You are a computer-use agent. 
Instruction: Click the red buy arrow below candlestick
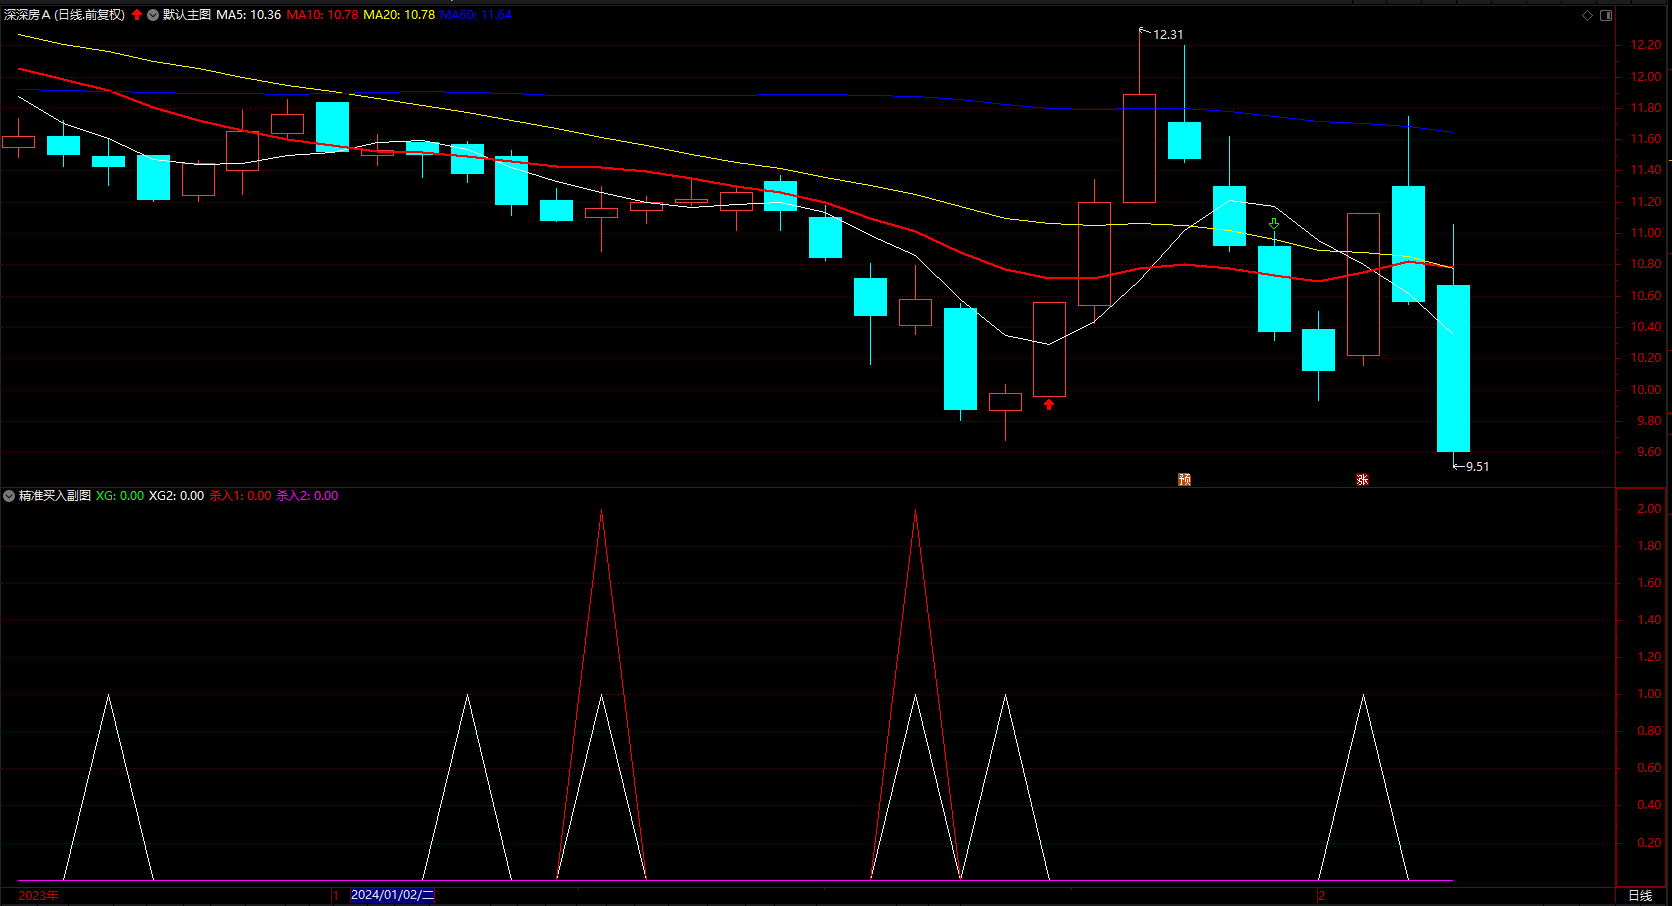1049,404
